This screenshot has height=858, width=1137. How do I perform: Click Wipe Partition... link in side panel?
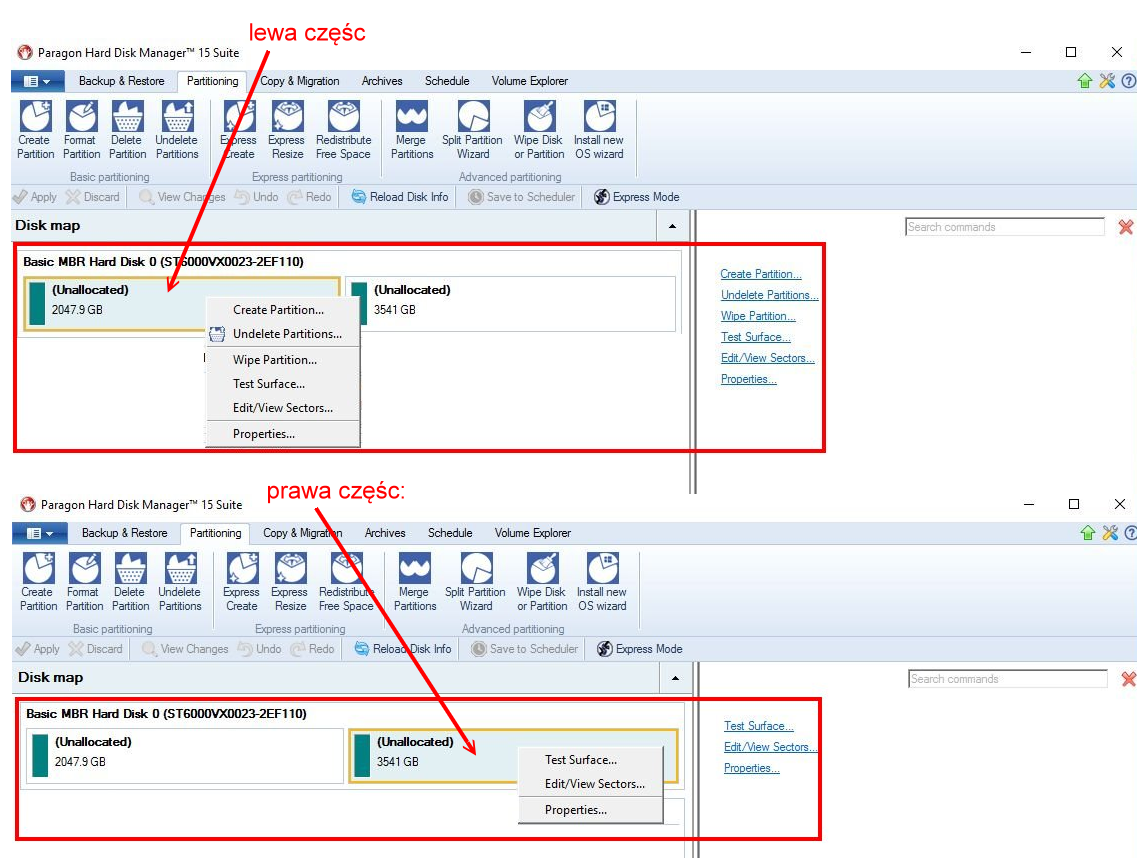(x=758, y=316)
